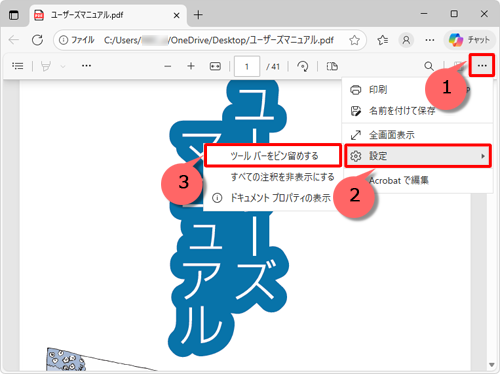Rotate the PDF page
Image resolution: width=500 pixels, height=374 pixels.
pos(303,66)
